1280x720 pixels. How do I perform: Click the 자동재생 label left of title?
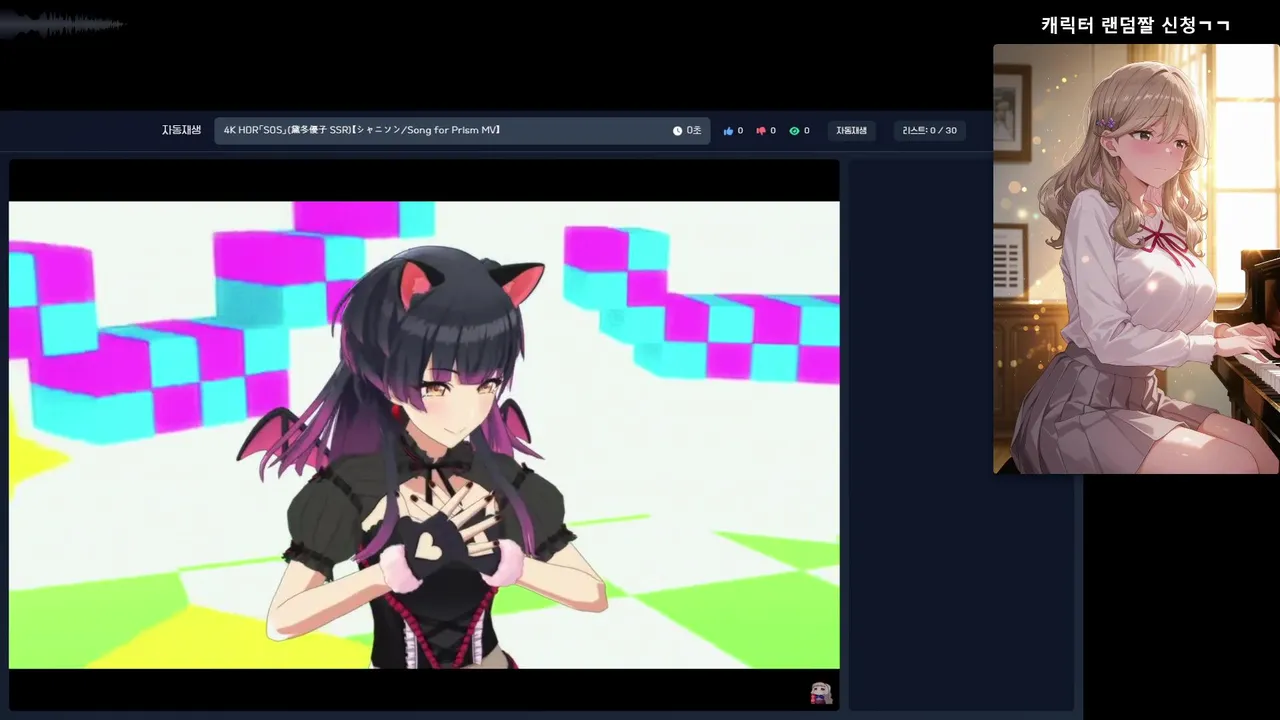181,131
